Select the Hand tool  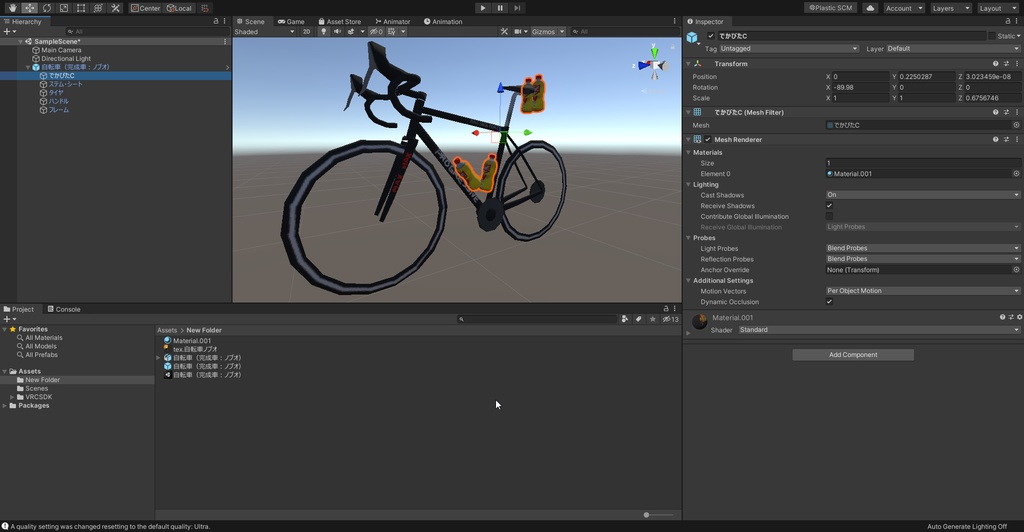coord(12,8)
